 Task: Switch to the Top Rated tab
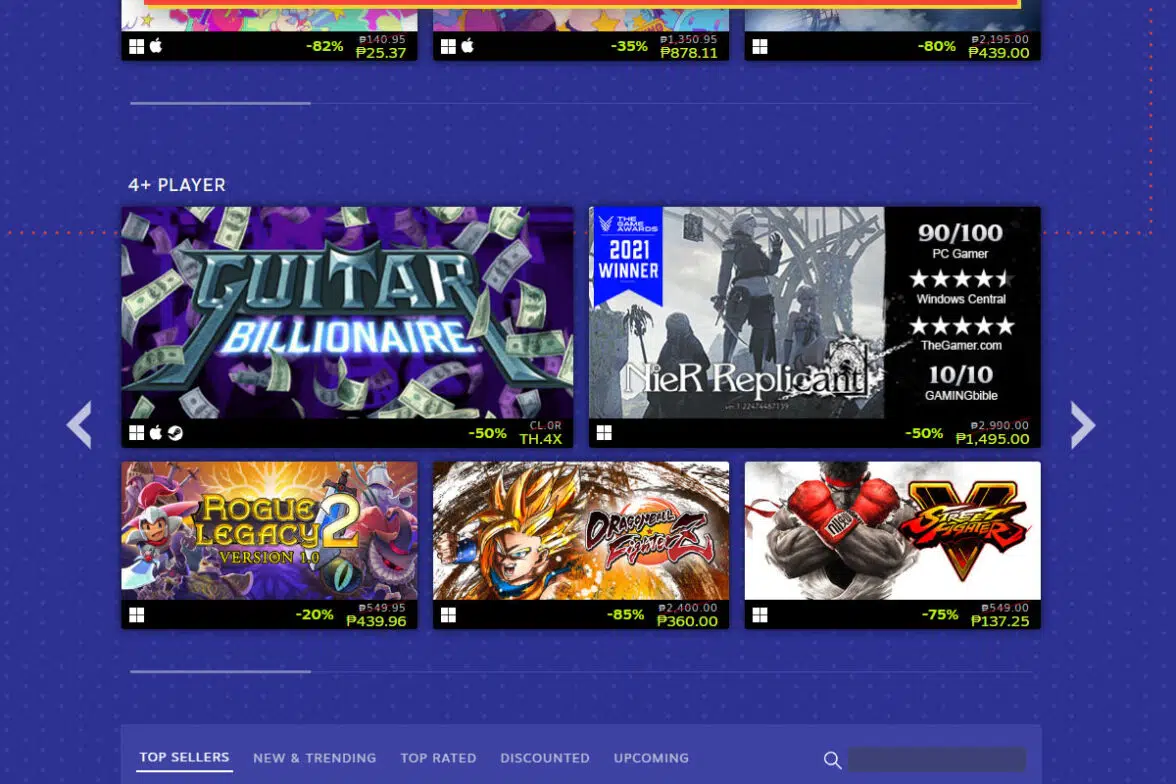[x=438, y=758]
